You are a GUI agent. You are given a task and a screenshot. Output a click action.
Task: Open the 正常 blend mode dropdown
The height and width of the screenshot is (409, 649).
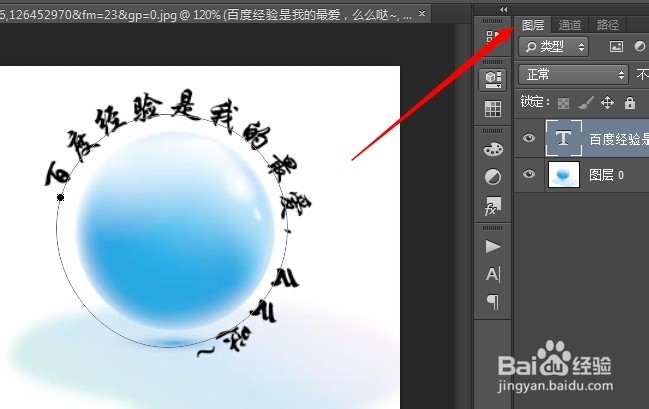click(573, 75)
